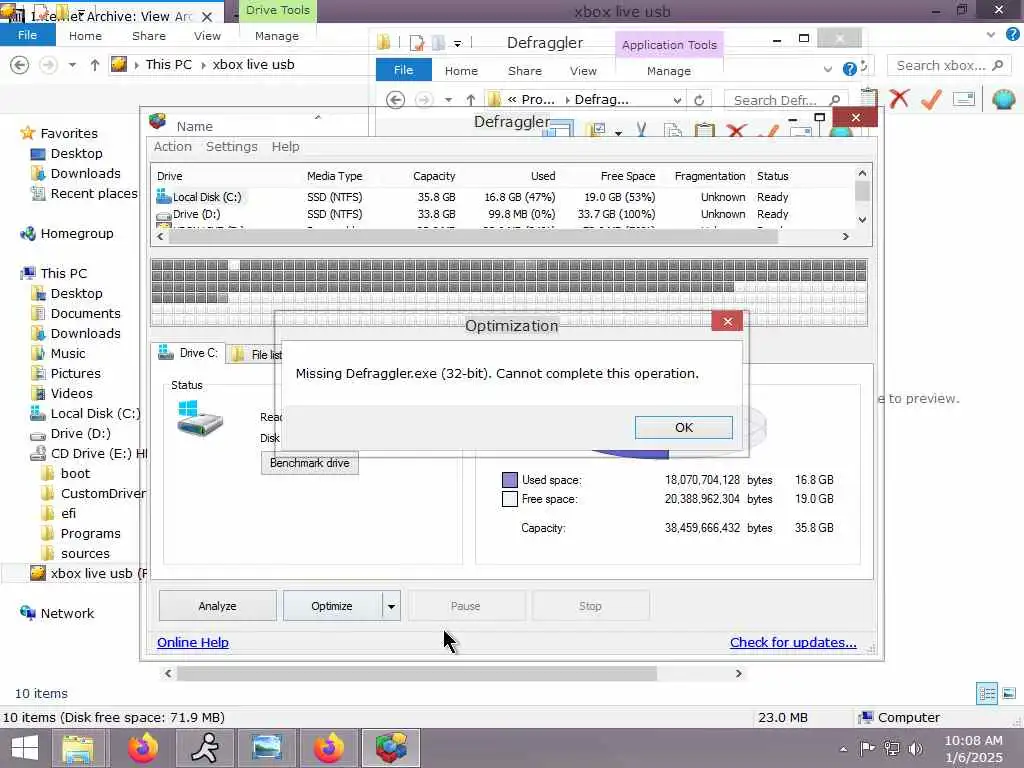Click the red X delete icon at right
The height and width of the screenshot is (768, 1024).
point(899,99)
